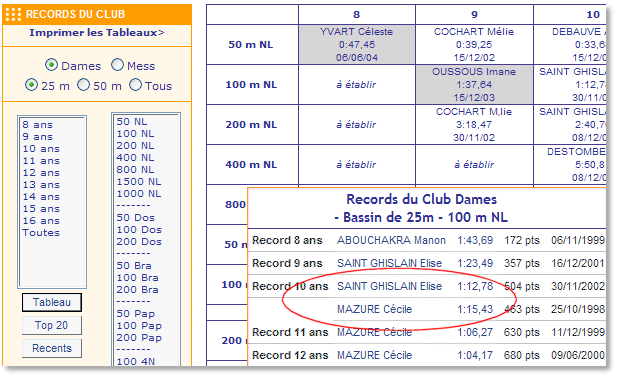
Task: Select the Tous pool option
Action: pyautogui.click(x=135, y=85)
